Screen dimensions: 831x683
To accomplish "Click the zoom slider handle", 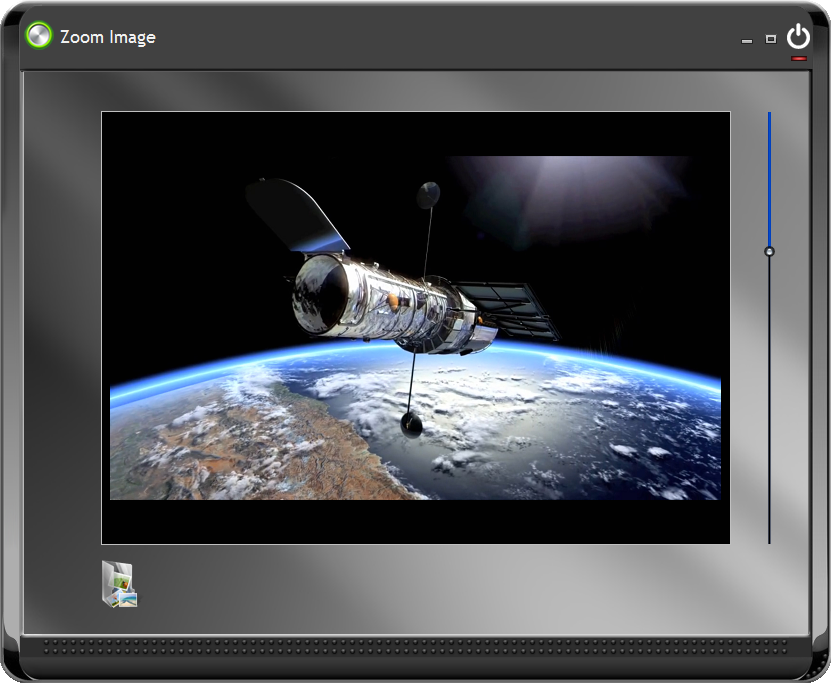I will [x=769, y=251].
